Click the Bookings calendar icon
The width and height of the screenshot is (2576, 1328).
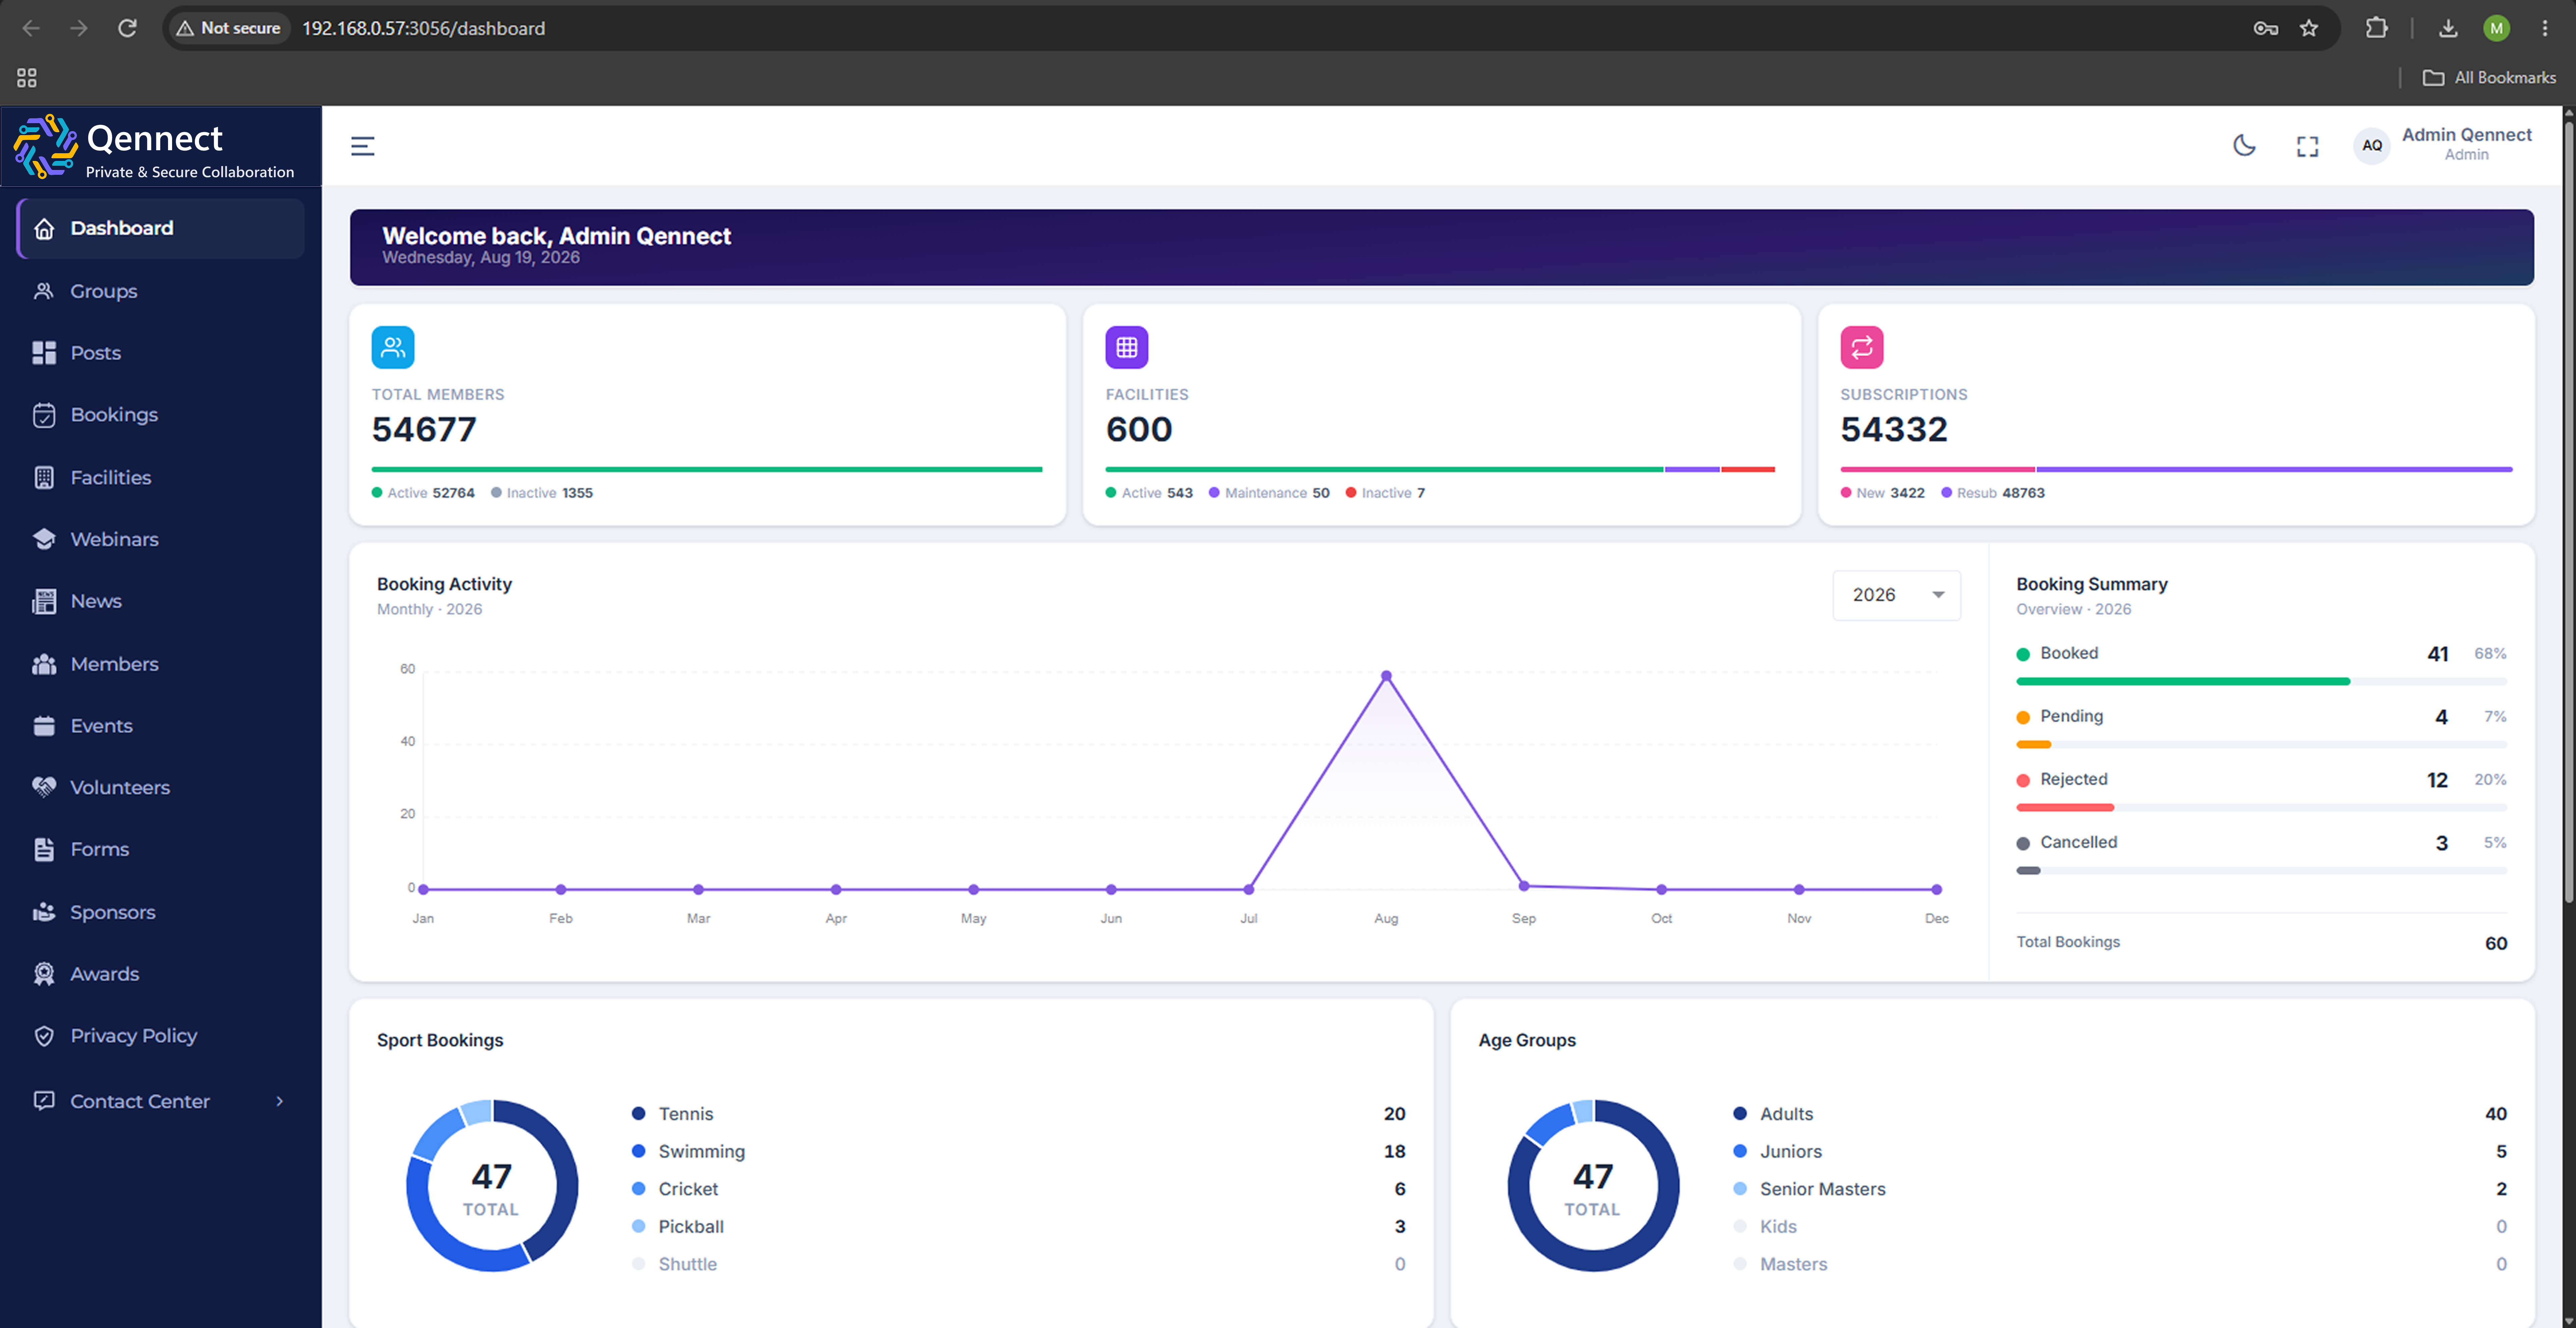[x=44, y=415]
